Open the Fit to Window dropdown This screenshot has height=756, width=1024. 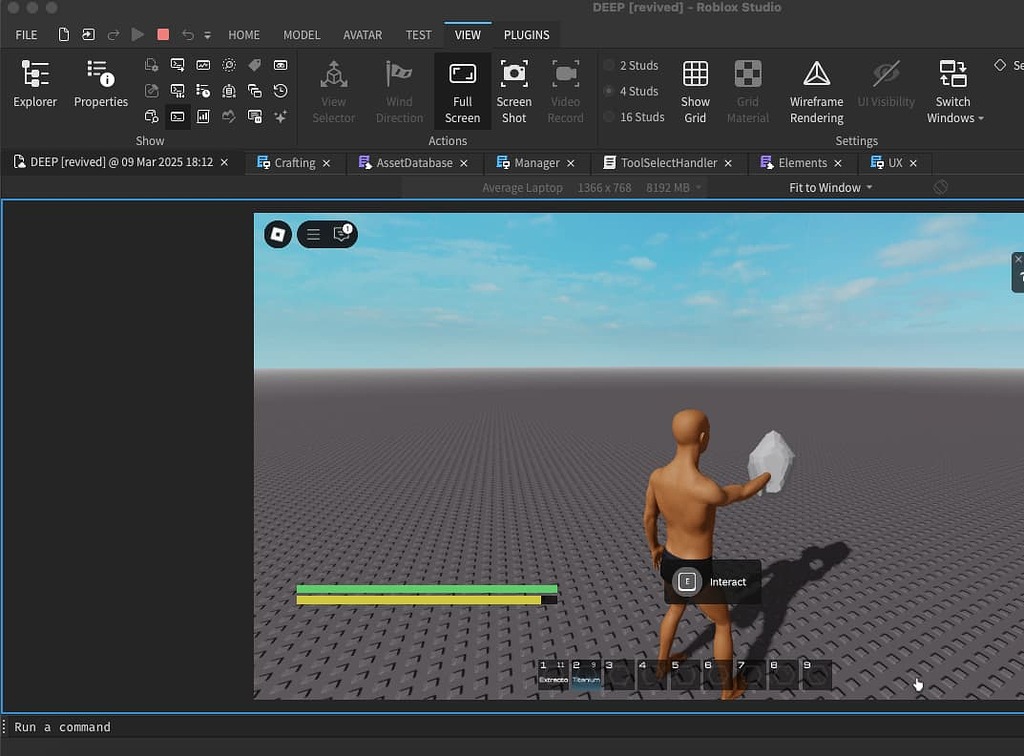[829, 187]
